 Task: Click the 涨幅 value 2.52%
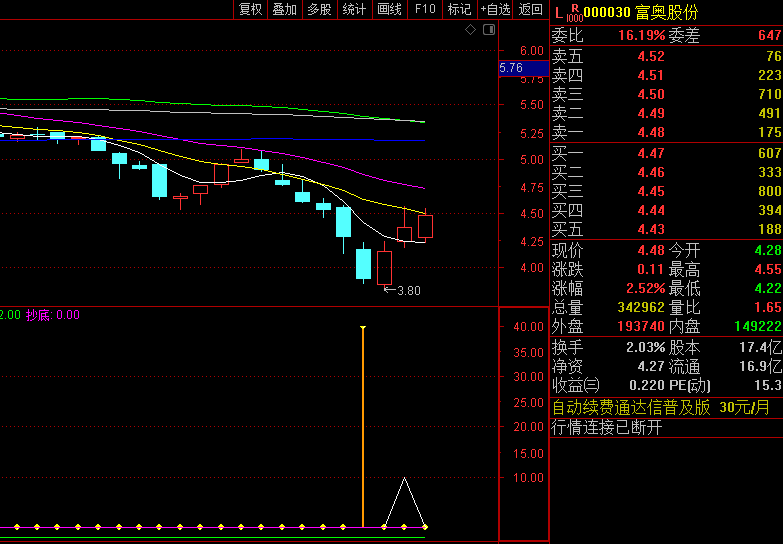(646, 289)
